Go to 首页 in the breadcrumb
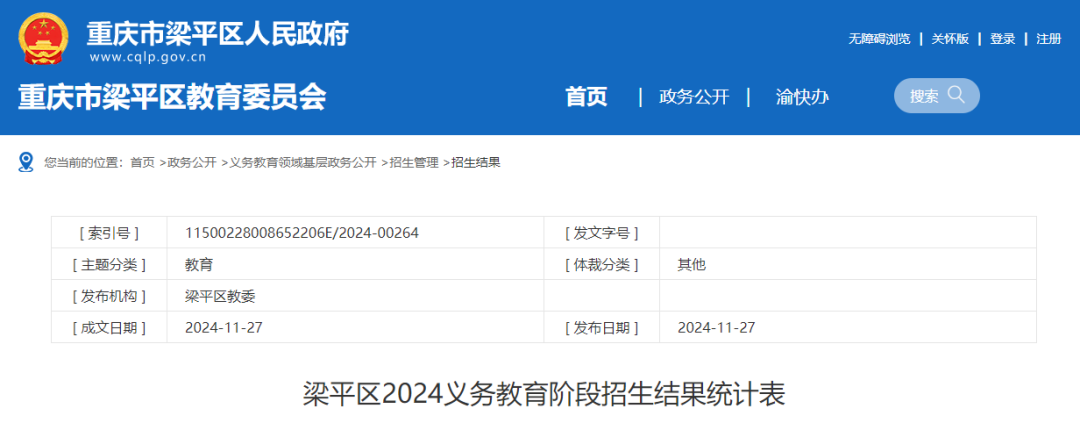Viewport: 1080px width, 423px height. 142,162
